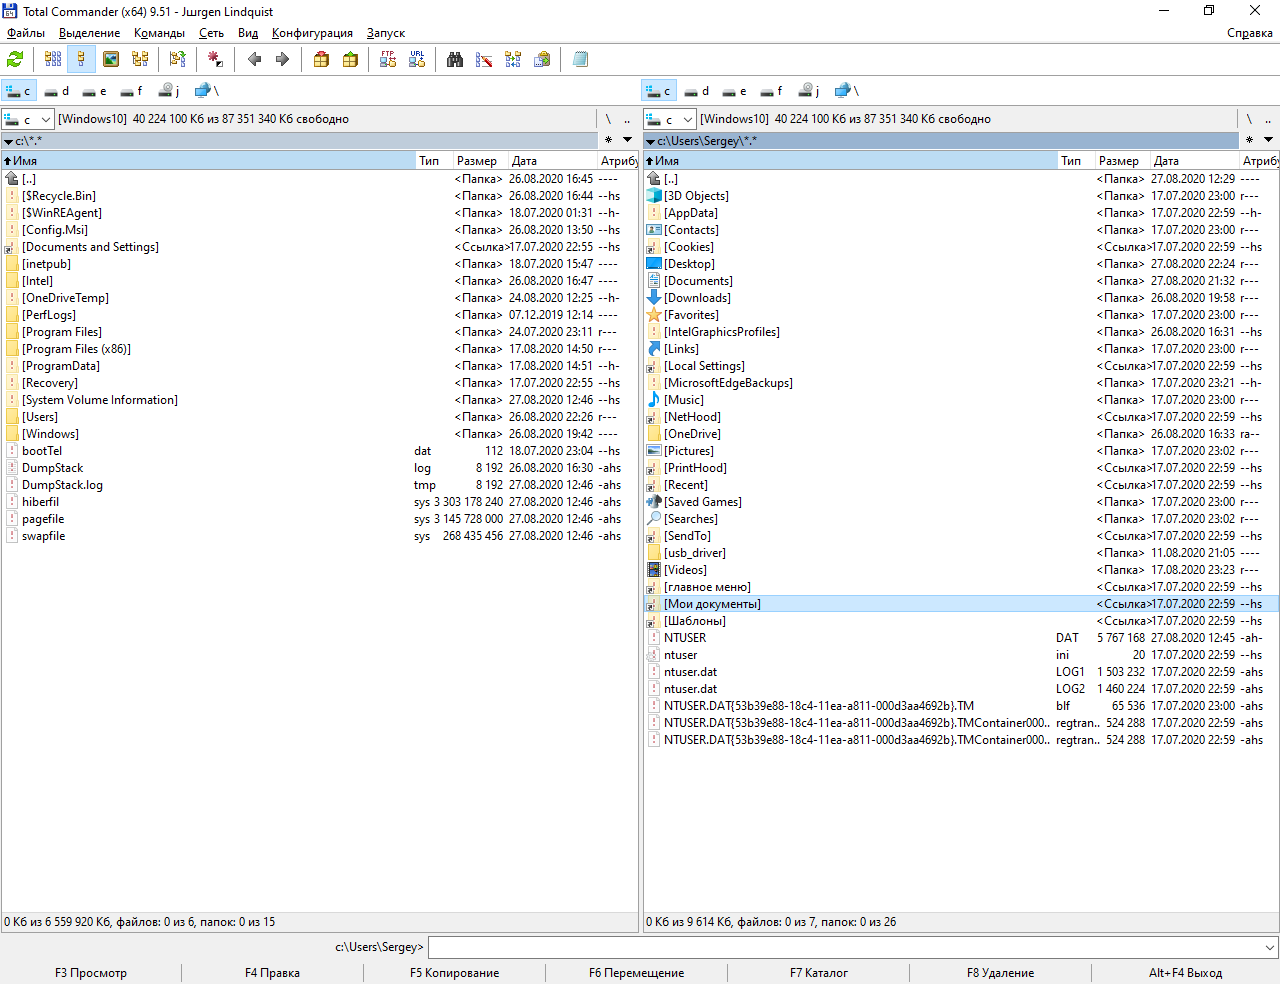Toggle brief view mode in toolbar
This screenshot has width=1280, height=984.
point(53,59)
